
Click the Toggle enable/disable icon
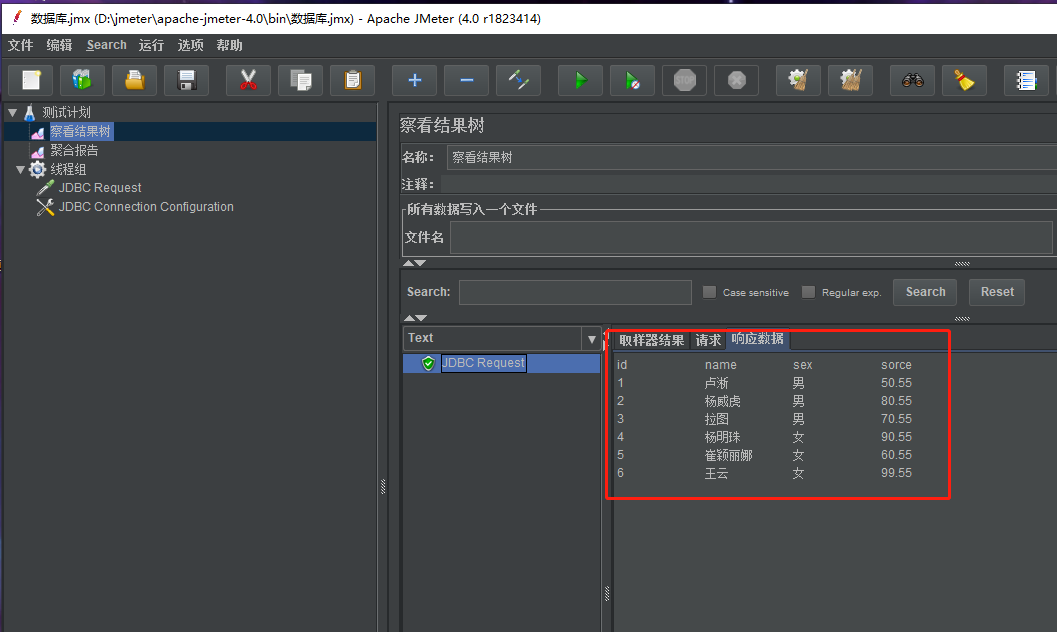click(x=518, y=80)
